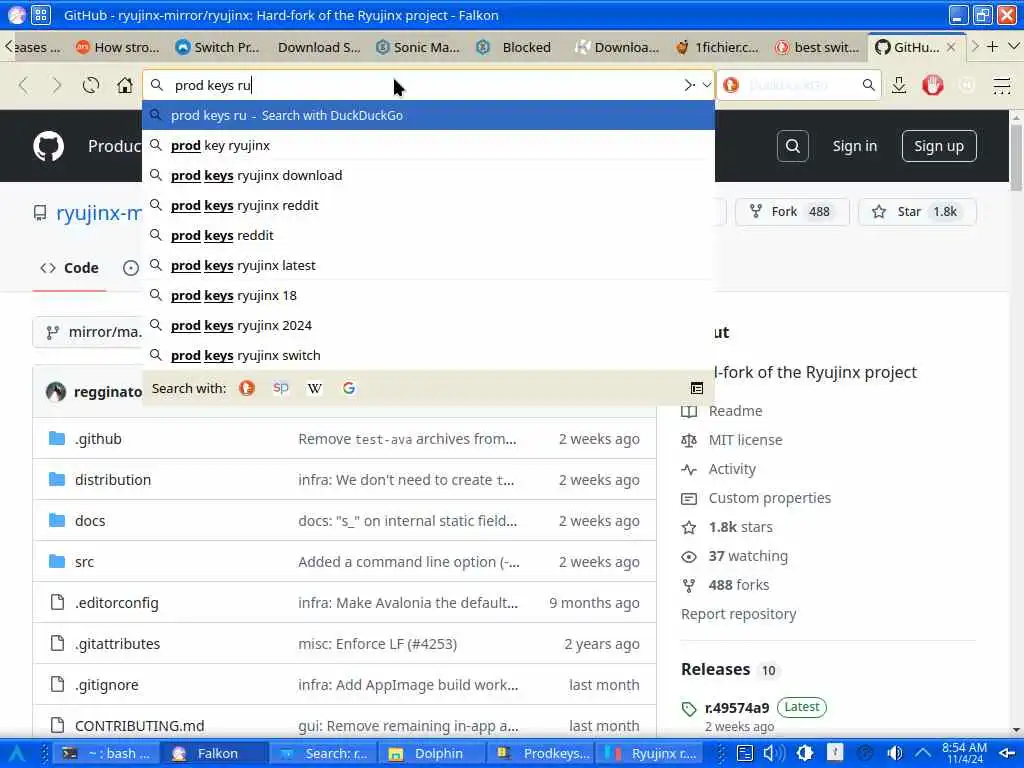Viewport: 1024px width, 768px height.
Task: Open the clipboard icon in system tray
Action: click(x=745, y=753)
